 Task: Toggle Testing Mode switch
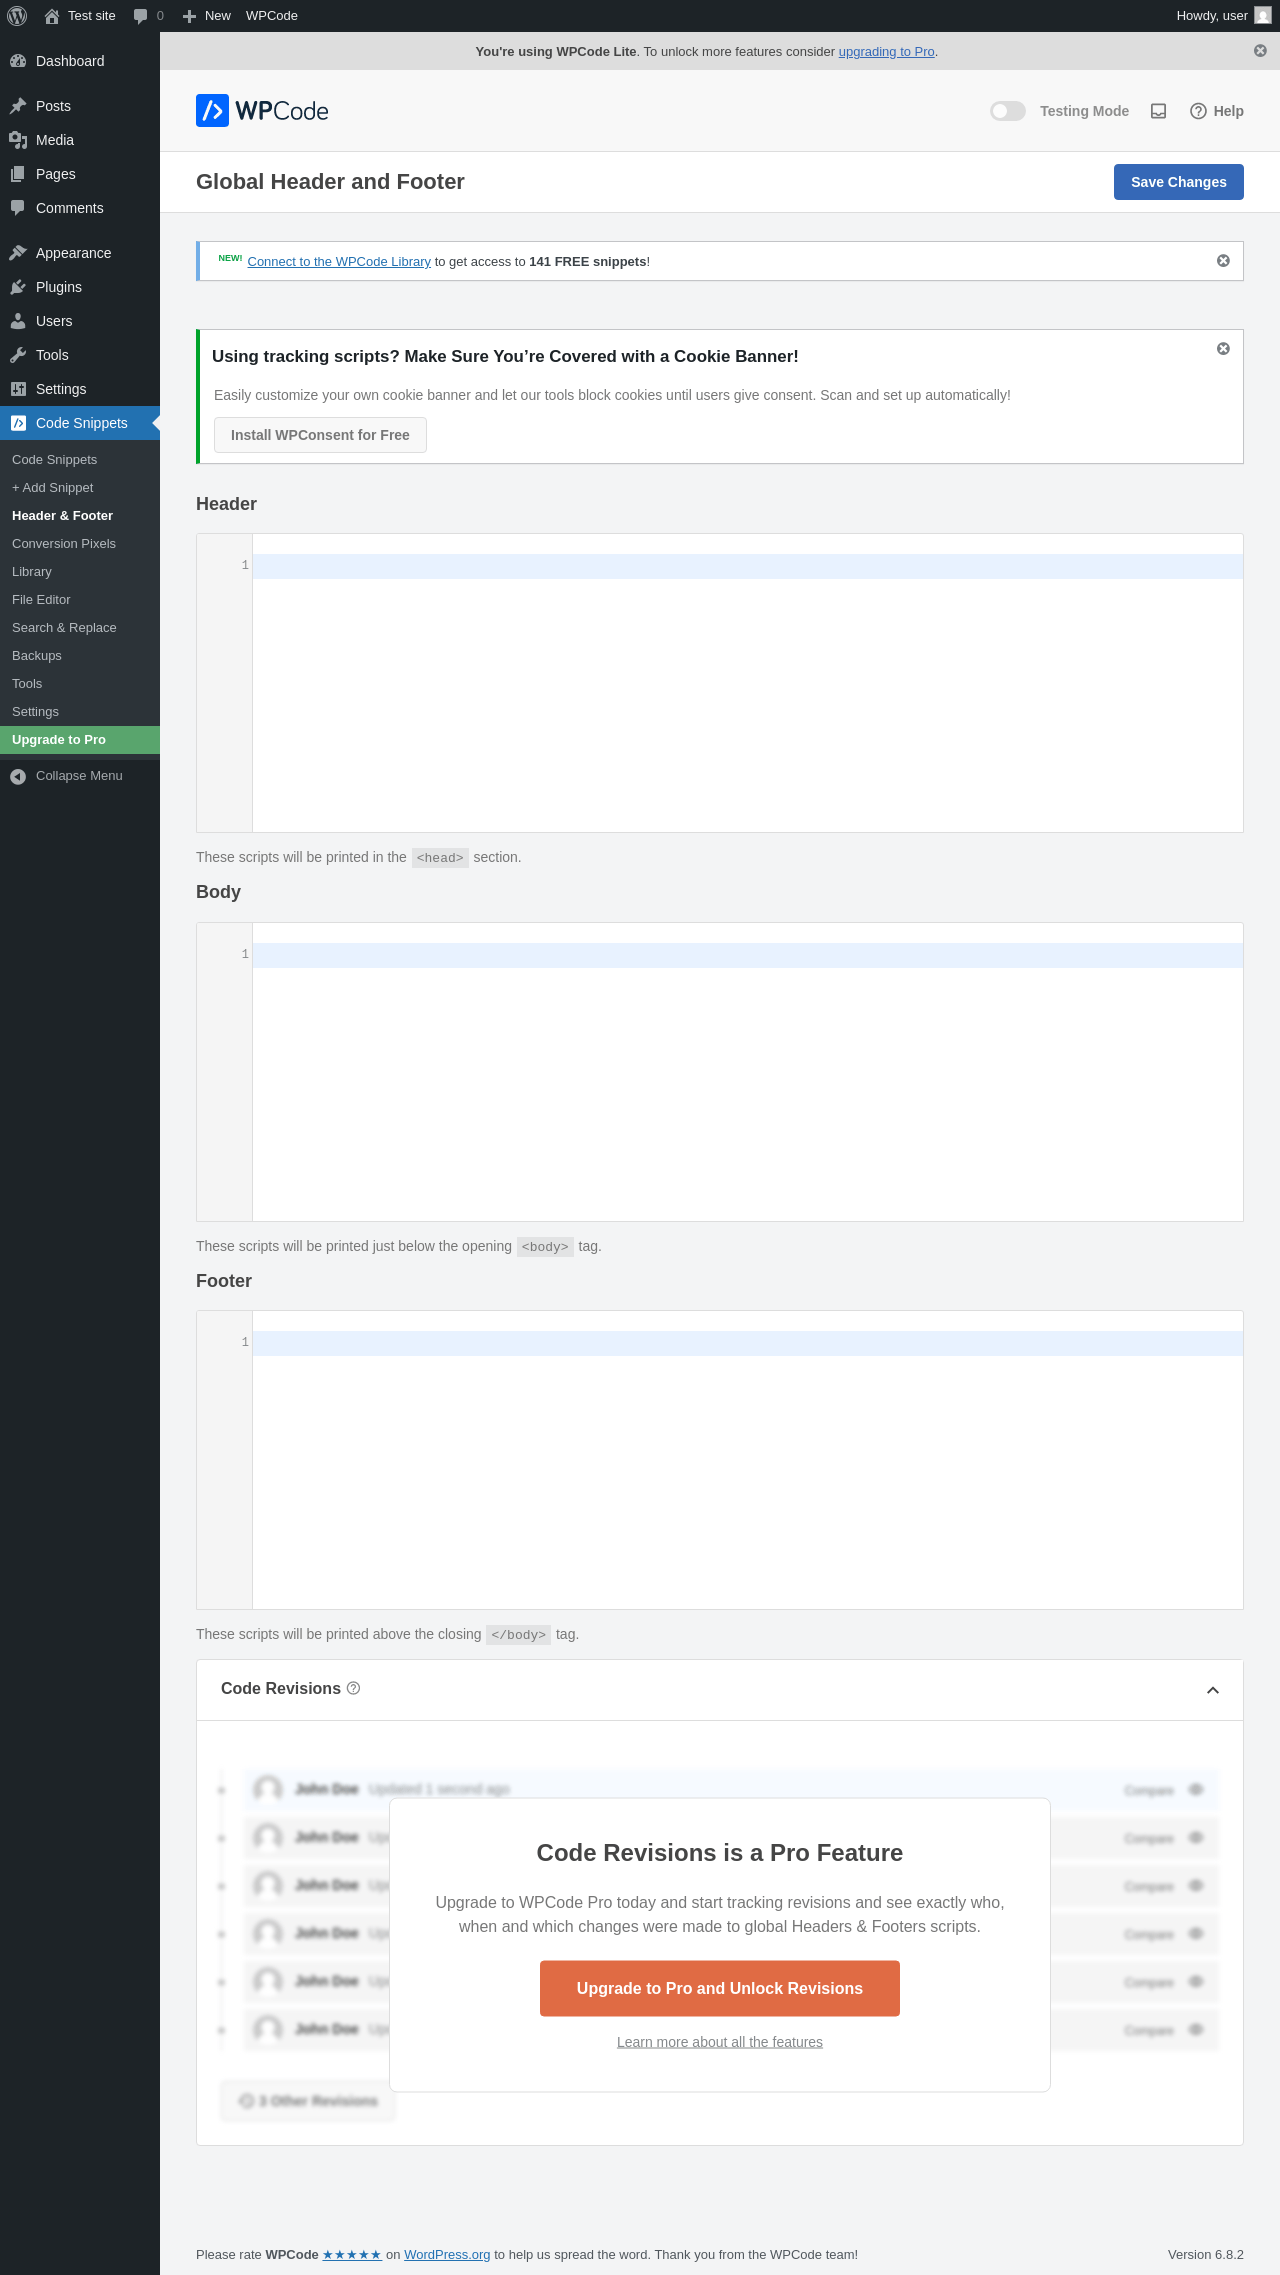(1008, 111)
